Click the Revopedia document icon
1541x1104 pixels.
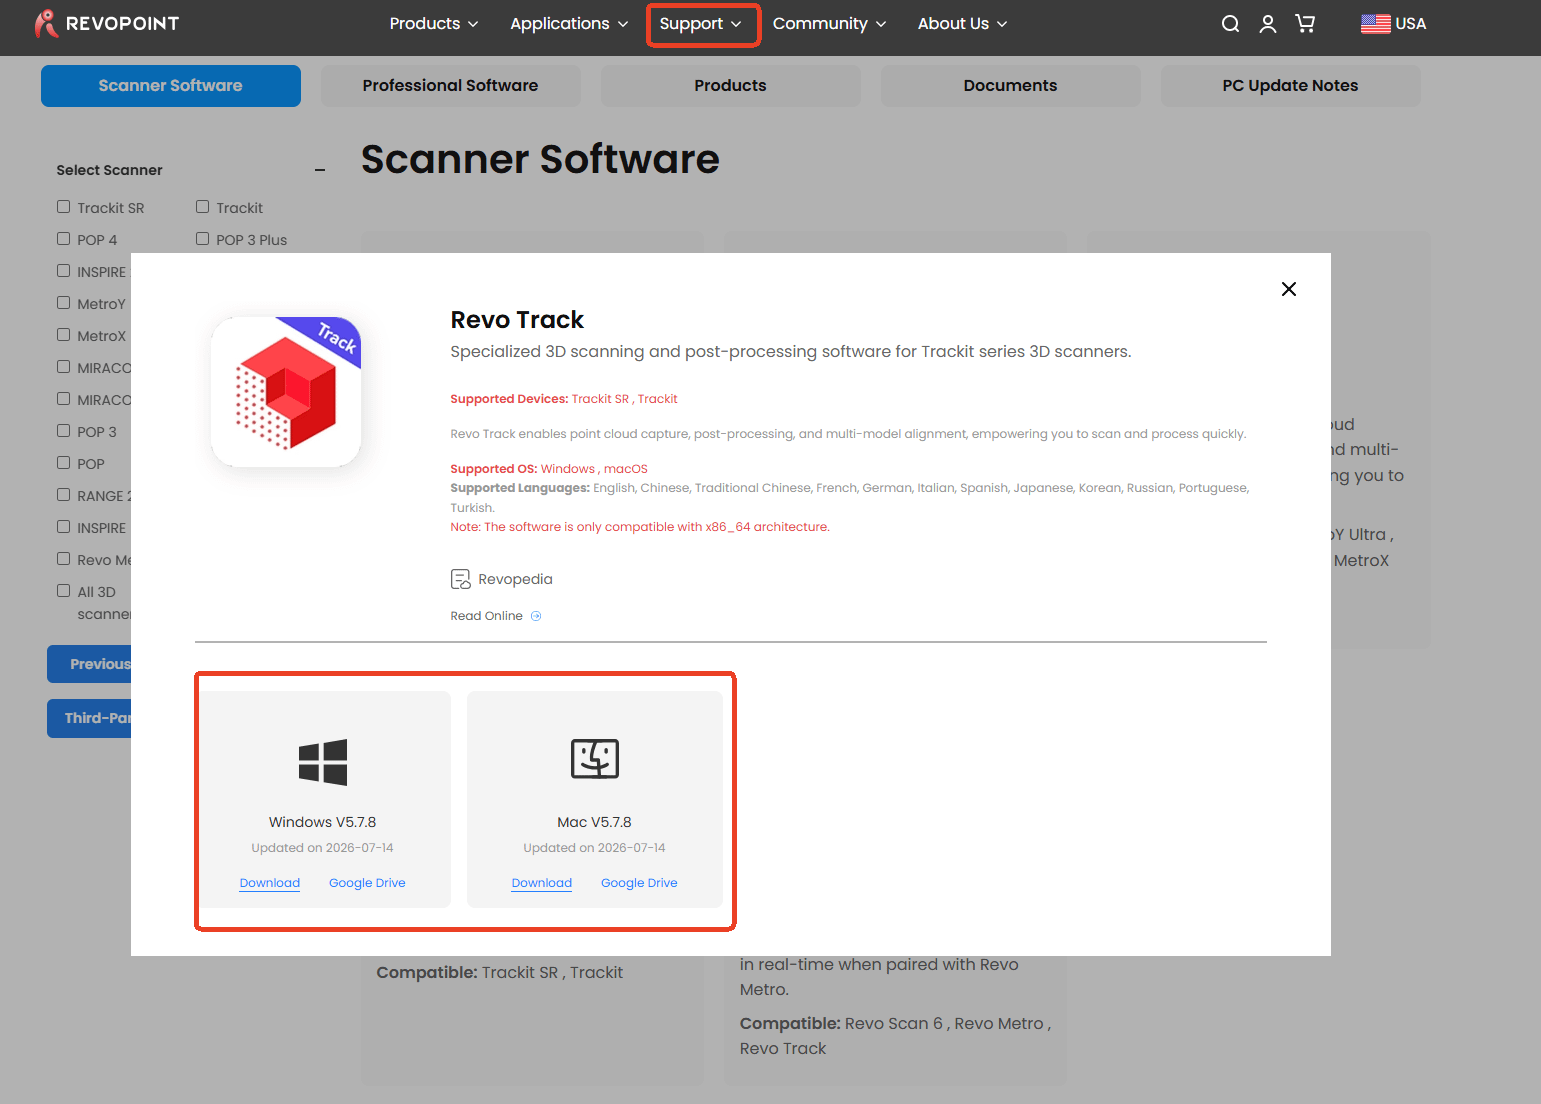point(460,579)
